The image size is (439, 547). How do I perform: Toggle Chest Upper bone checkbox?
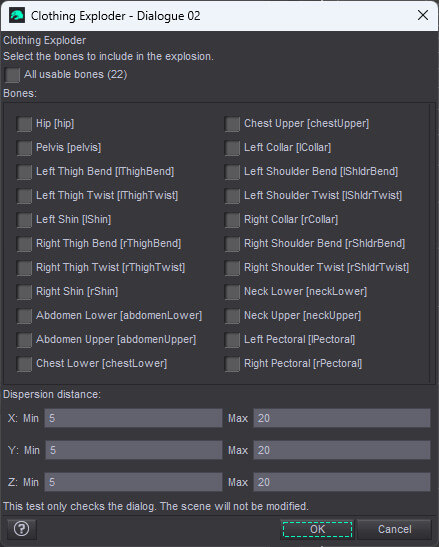[x=232, y=124]
